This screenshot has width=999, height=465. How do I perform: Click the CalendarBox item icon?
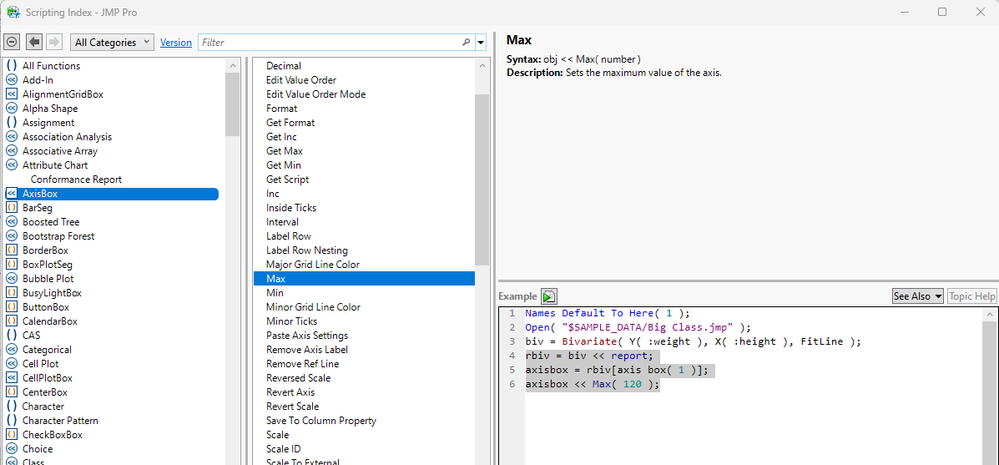(11, 321)
